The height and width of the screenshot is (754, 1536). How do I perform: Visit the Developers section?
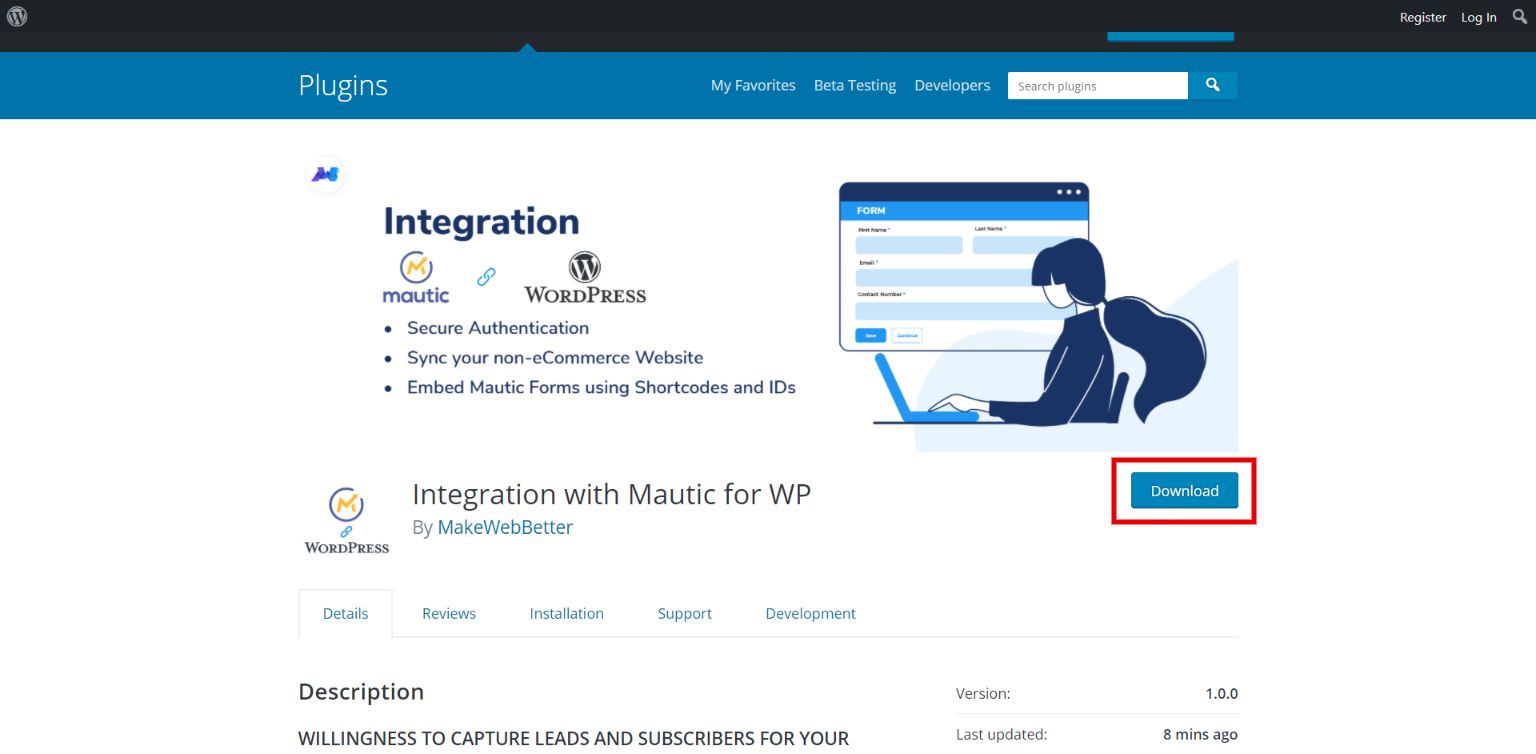point(951,85)
